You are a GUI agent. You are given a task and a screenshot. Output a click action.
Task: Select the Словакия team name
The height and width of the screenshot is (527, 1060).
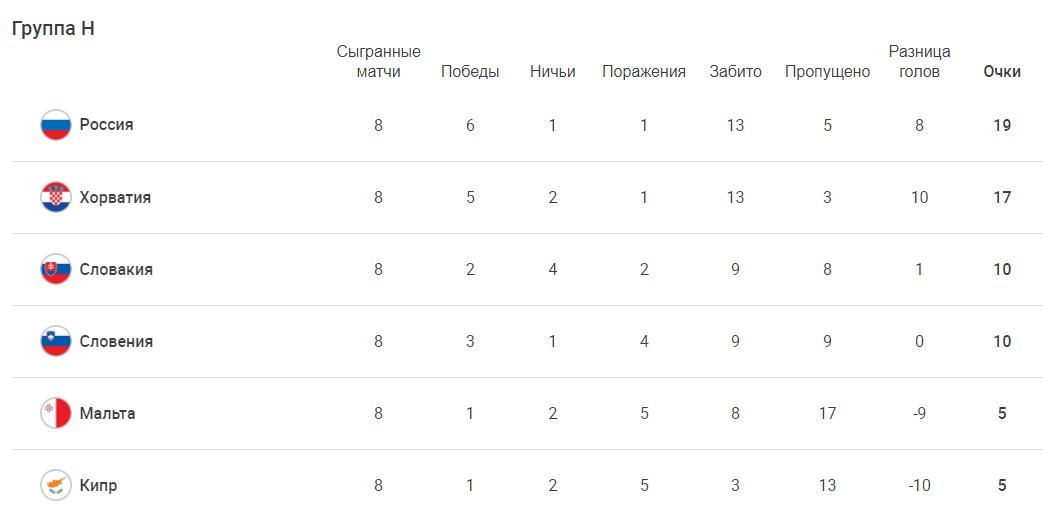tap(116, 269)
